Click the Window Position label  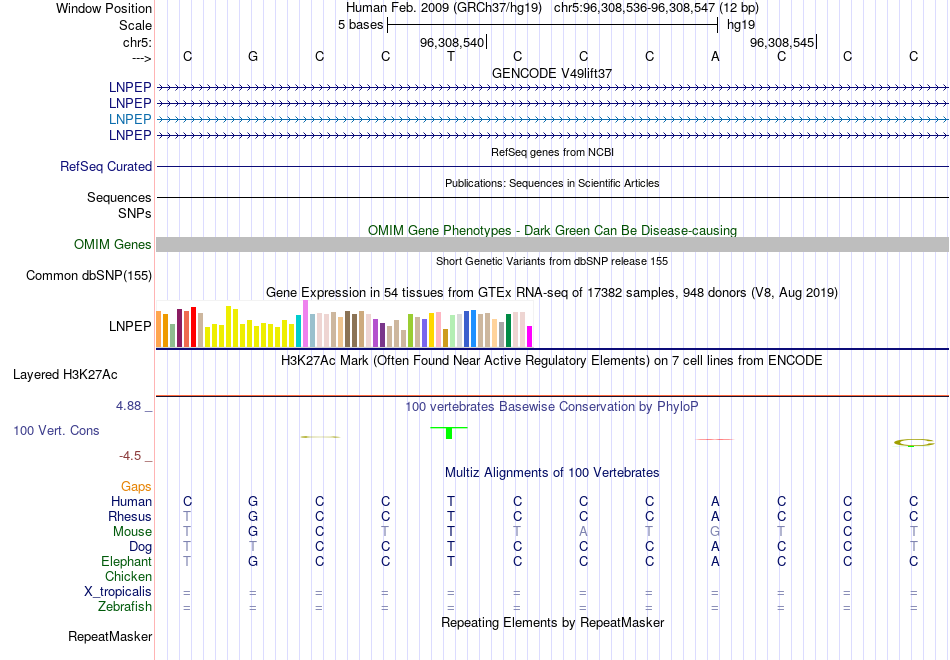tap(104, 8)
